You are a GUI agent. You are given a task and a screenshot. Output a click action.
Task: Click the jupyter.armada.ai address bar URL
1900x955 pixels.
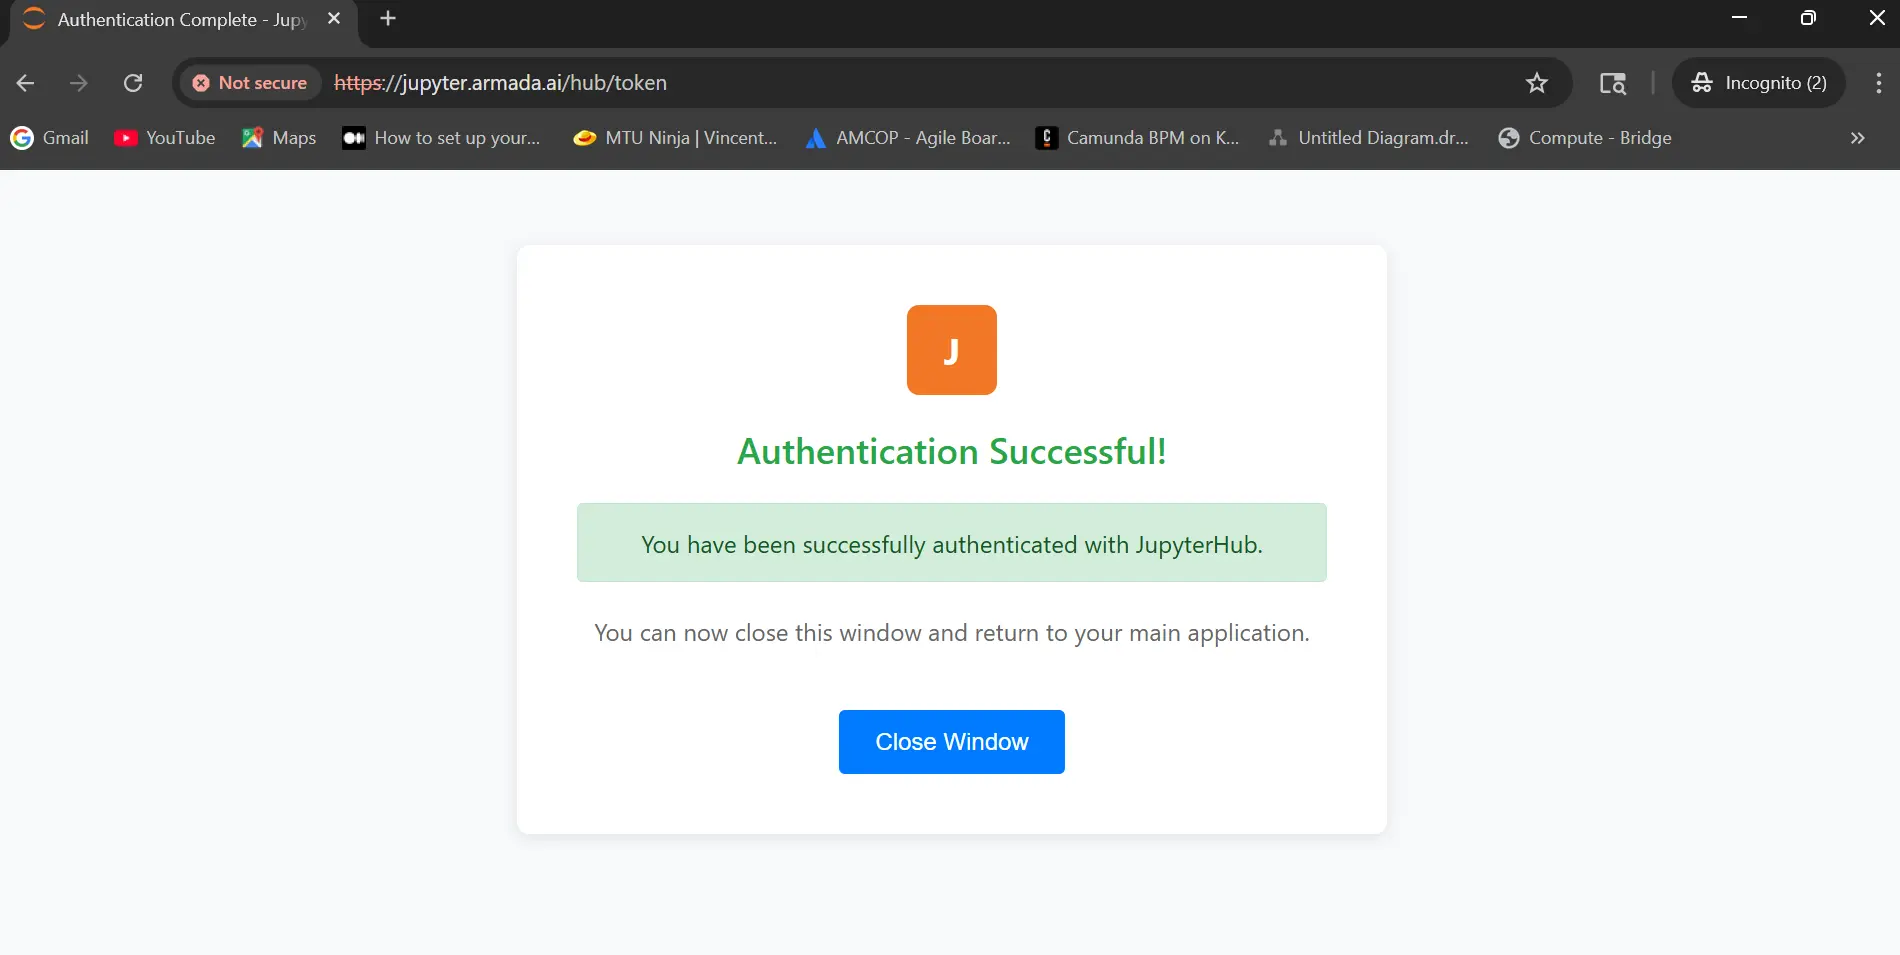[x=500, y=83]
